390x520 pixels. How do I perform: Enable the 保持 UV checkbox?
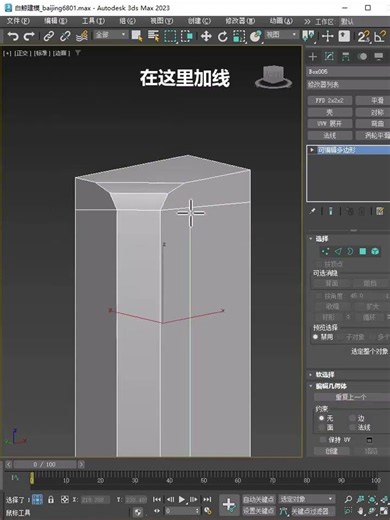point(322,440)
